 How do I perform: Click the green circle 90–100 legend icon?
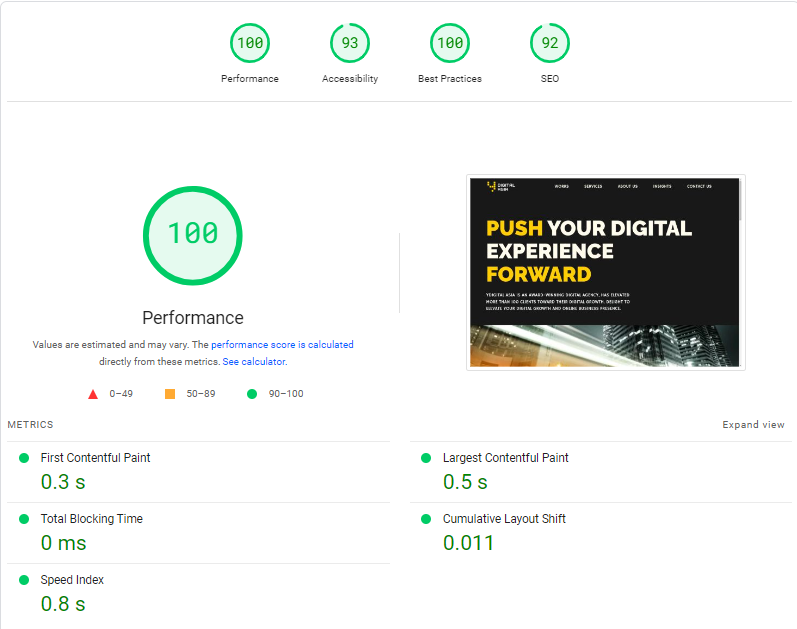[x=252, y=394]
